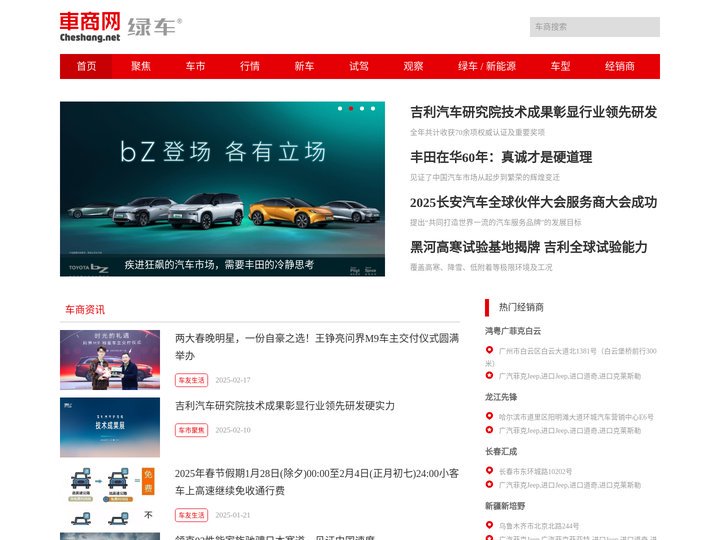Open the 车商资讯 section heading
Viewport: 720px width, 540px height.
pyautogui.click(x=85, y=310)
